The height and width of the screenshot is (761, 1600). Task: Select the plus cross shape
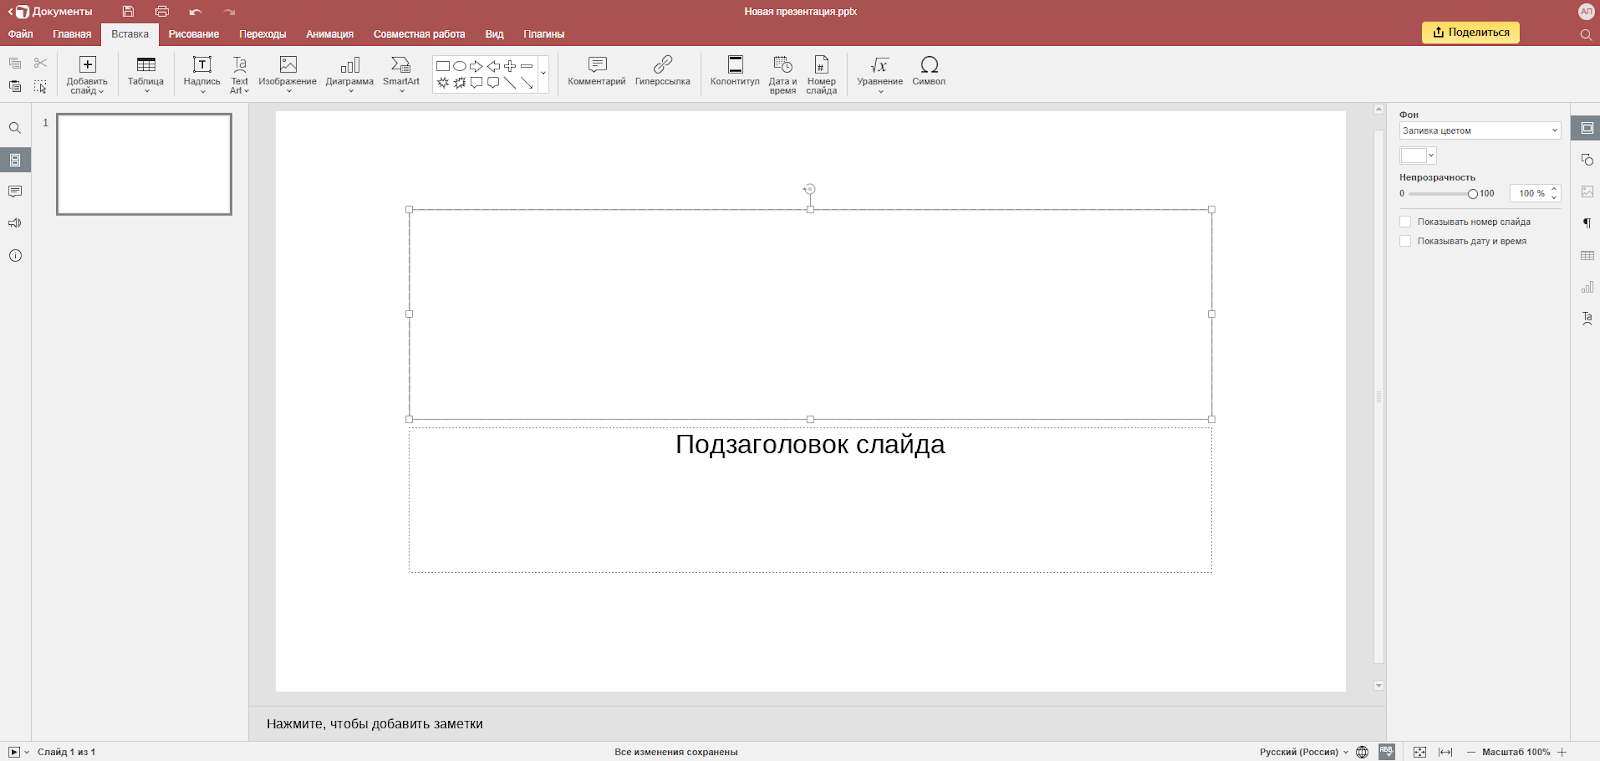tap(510, 66)
